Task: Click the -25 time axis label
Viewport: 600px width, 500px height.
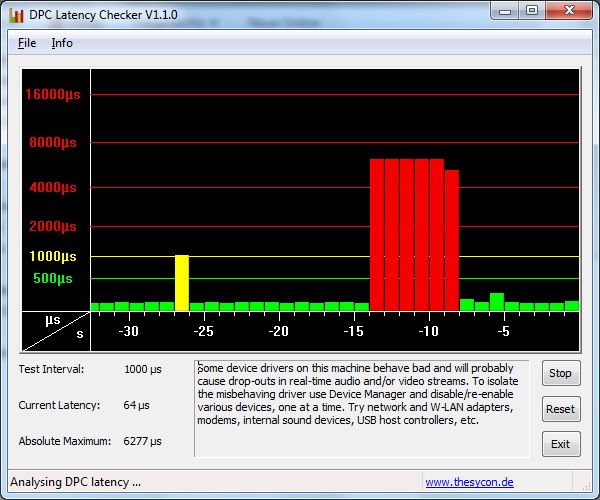Action: pos(204,331)
